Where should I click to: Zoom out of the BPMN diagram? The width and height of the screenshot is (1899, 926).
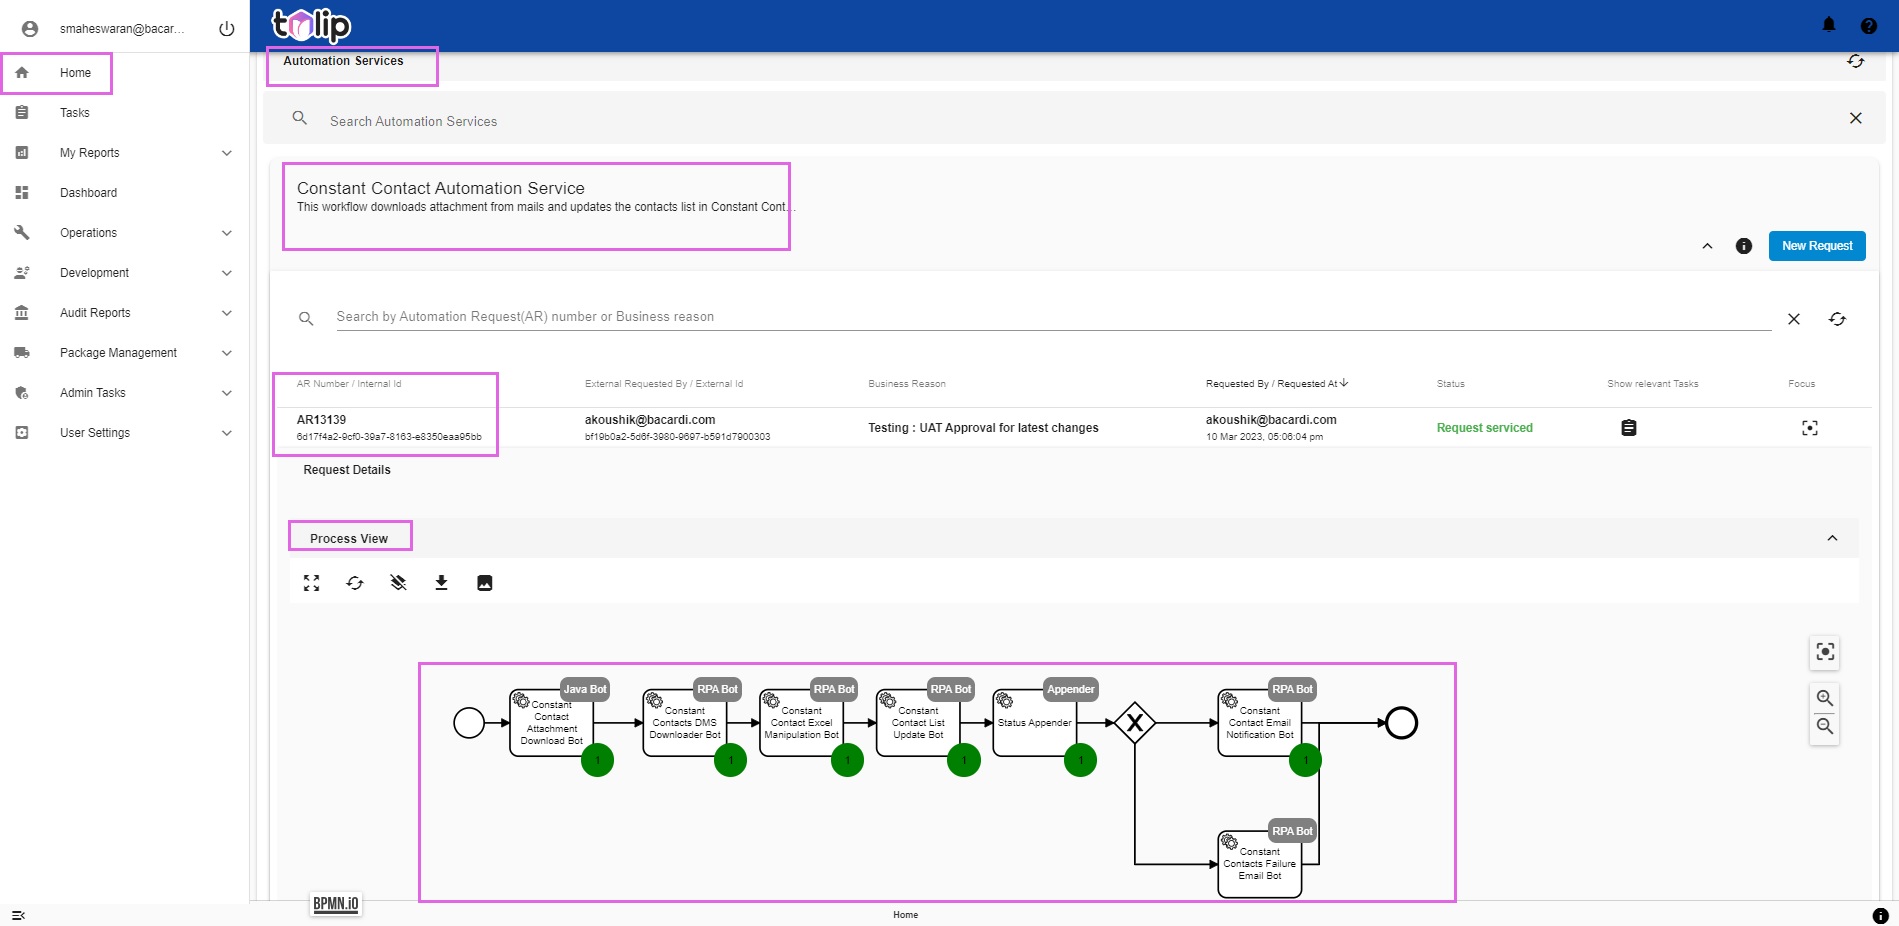1825,727
